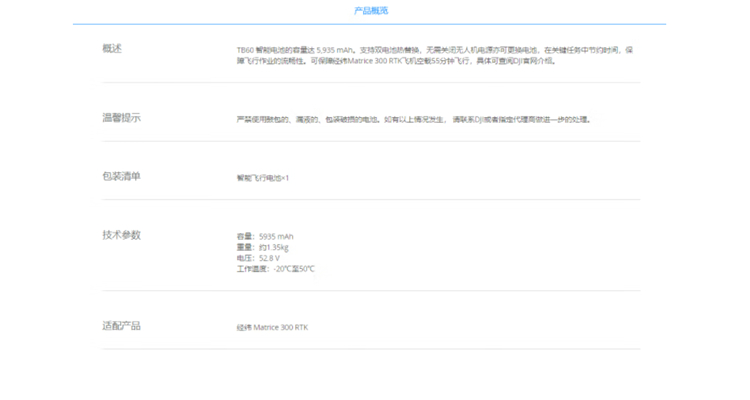Select the 电压 52.8 V spec line

[x=258, y=258]
